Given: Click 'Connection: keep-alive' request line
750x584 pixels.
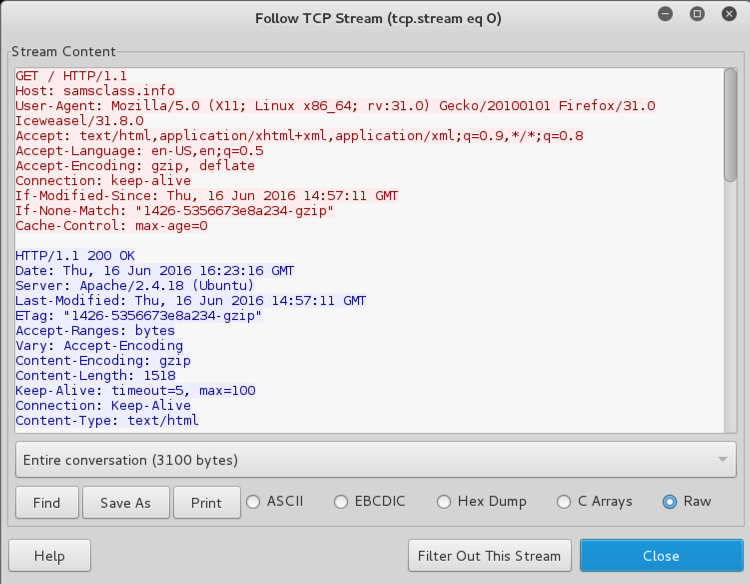Looking at the screenshot, I should click(103, 180).
